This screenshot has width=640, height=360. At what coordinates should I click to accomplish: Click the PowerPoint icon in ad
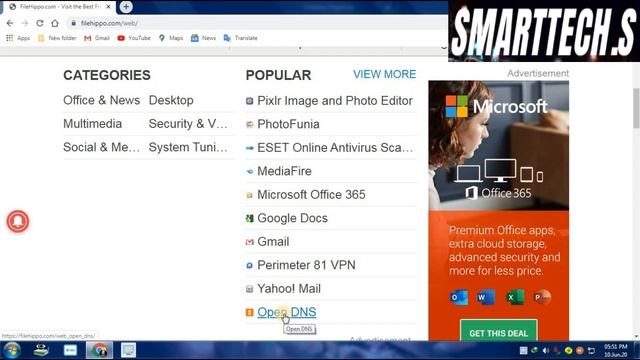(542, 298)
